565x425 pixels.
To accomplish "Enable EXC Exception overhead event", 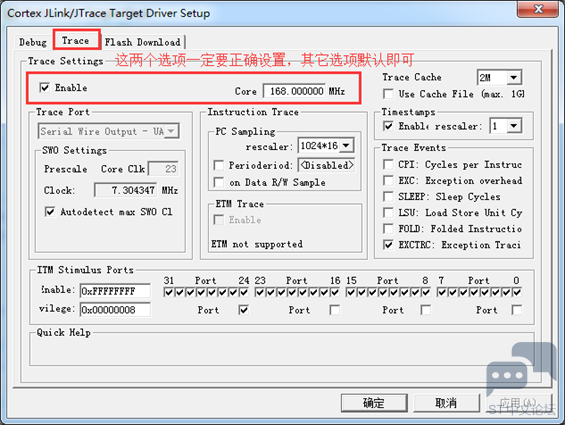I will pyautogui.click(x=388, y=181).
